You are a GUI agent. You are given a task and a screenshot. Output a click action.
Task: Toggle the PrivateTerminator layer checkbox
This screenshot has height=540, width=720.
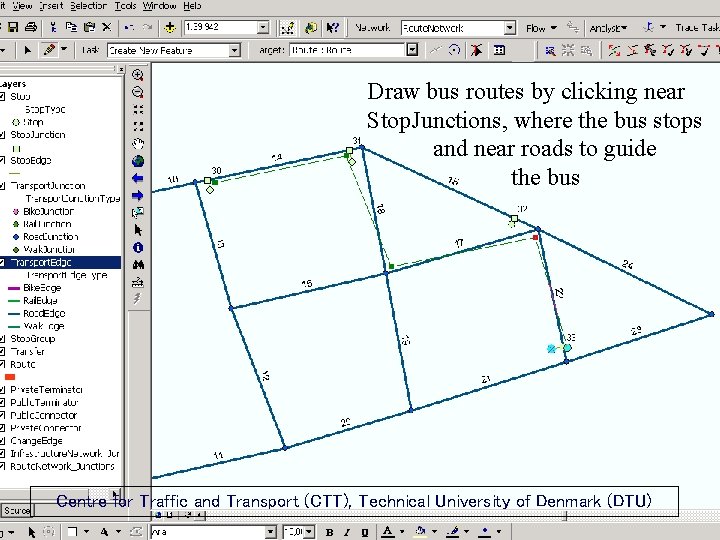[x=2, y=390]
